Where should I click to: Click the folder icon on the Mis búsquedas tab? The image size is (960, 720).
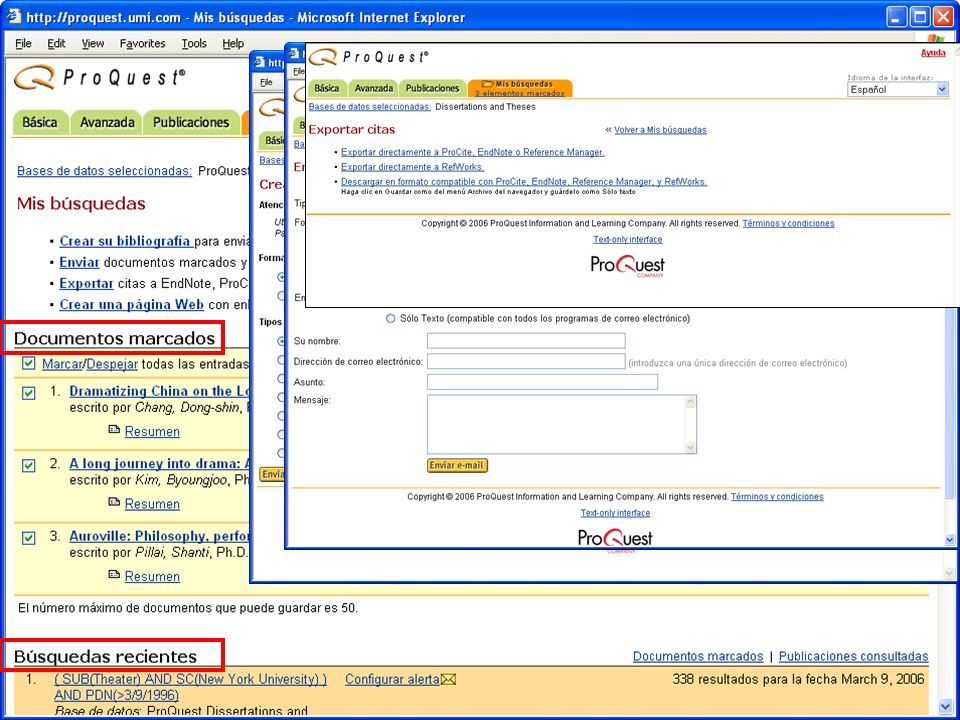click(487, 84)
